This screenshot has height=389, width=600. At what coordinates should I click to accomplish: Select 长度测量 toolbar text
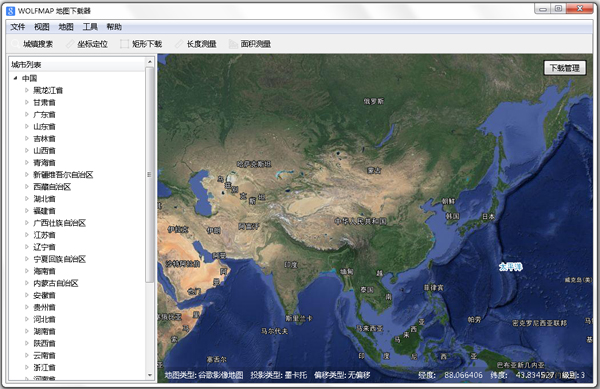(x=201, y=44)
